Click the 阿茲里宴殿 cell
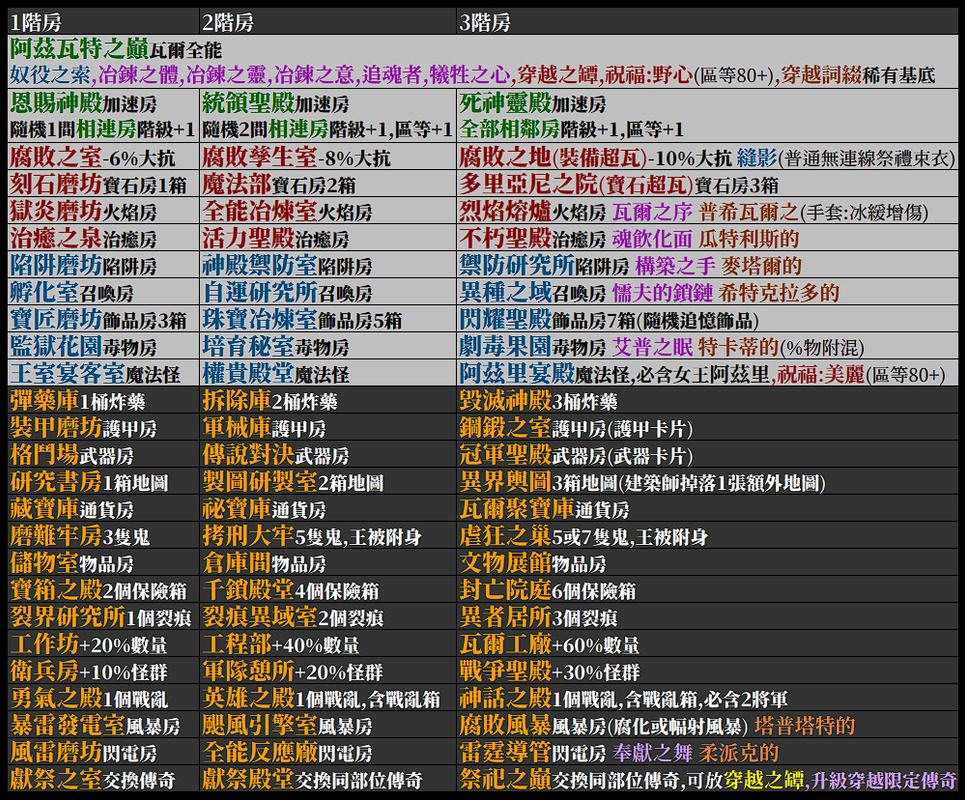The image size is (965, 800). coord(707,374)
